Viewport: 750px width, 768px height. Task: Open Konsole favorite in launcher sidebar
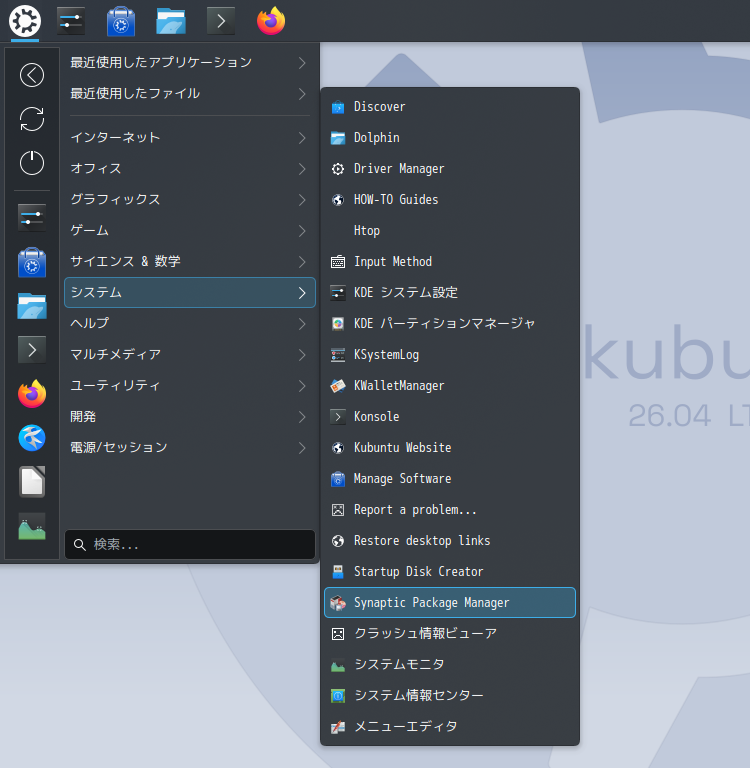[x=32, y=350]
